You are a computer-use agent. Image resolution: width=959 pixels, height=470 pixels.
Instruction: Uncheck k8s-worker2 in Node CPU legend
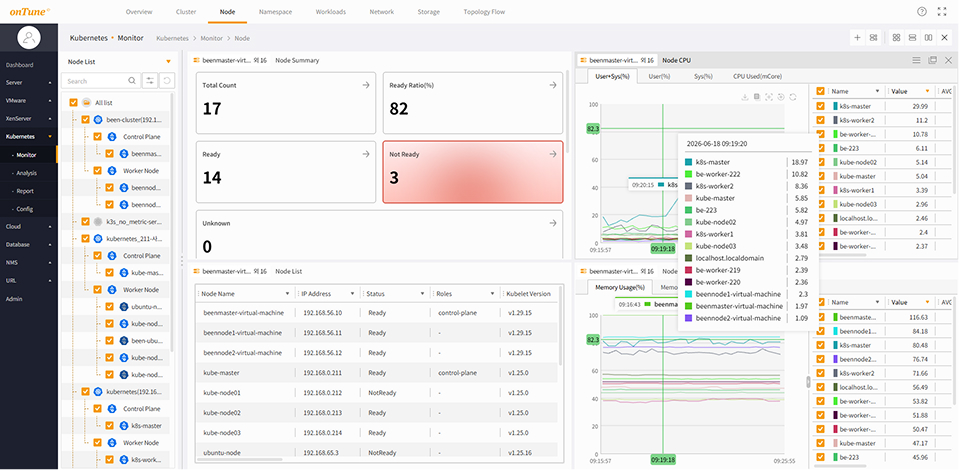tap(821, 120)
